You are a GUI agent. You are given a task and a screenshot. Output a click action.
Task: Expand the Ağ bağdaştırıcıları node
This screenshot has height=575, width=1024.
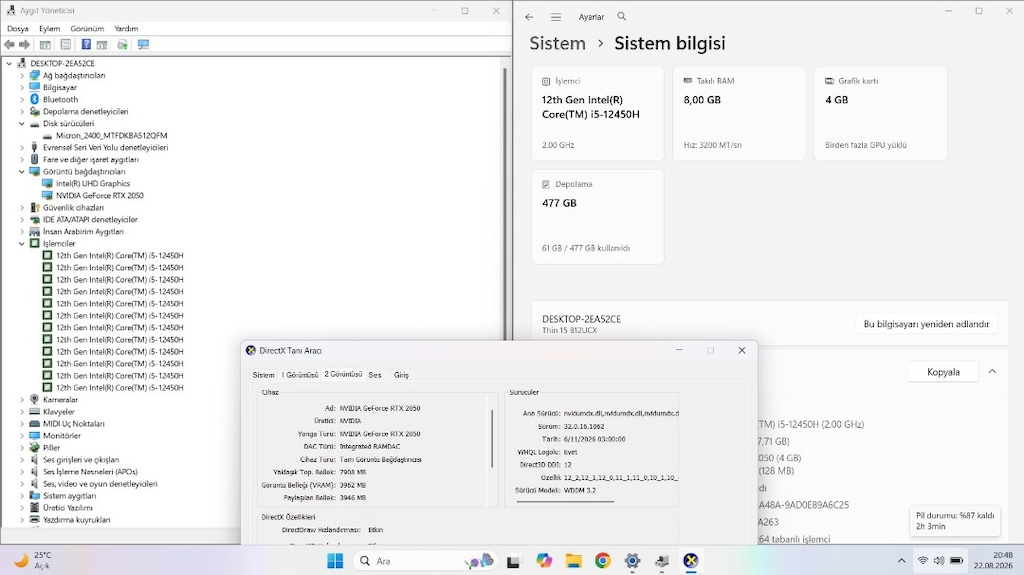tap(22, 76)
